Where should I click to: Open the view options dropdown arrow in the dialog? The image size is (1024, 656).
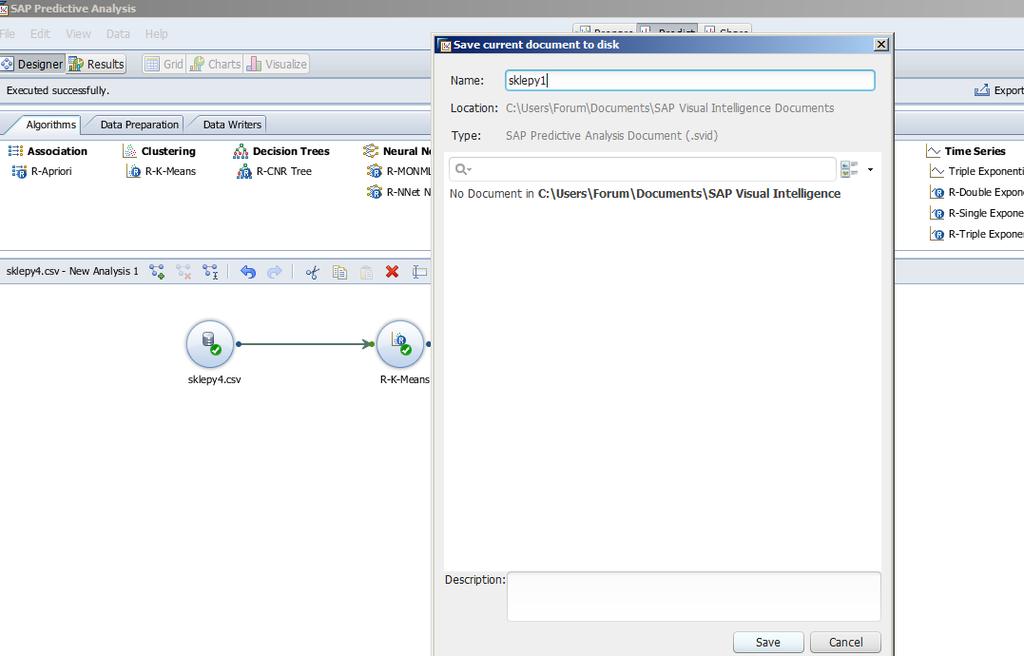[870, 169]
